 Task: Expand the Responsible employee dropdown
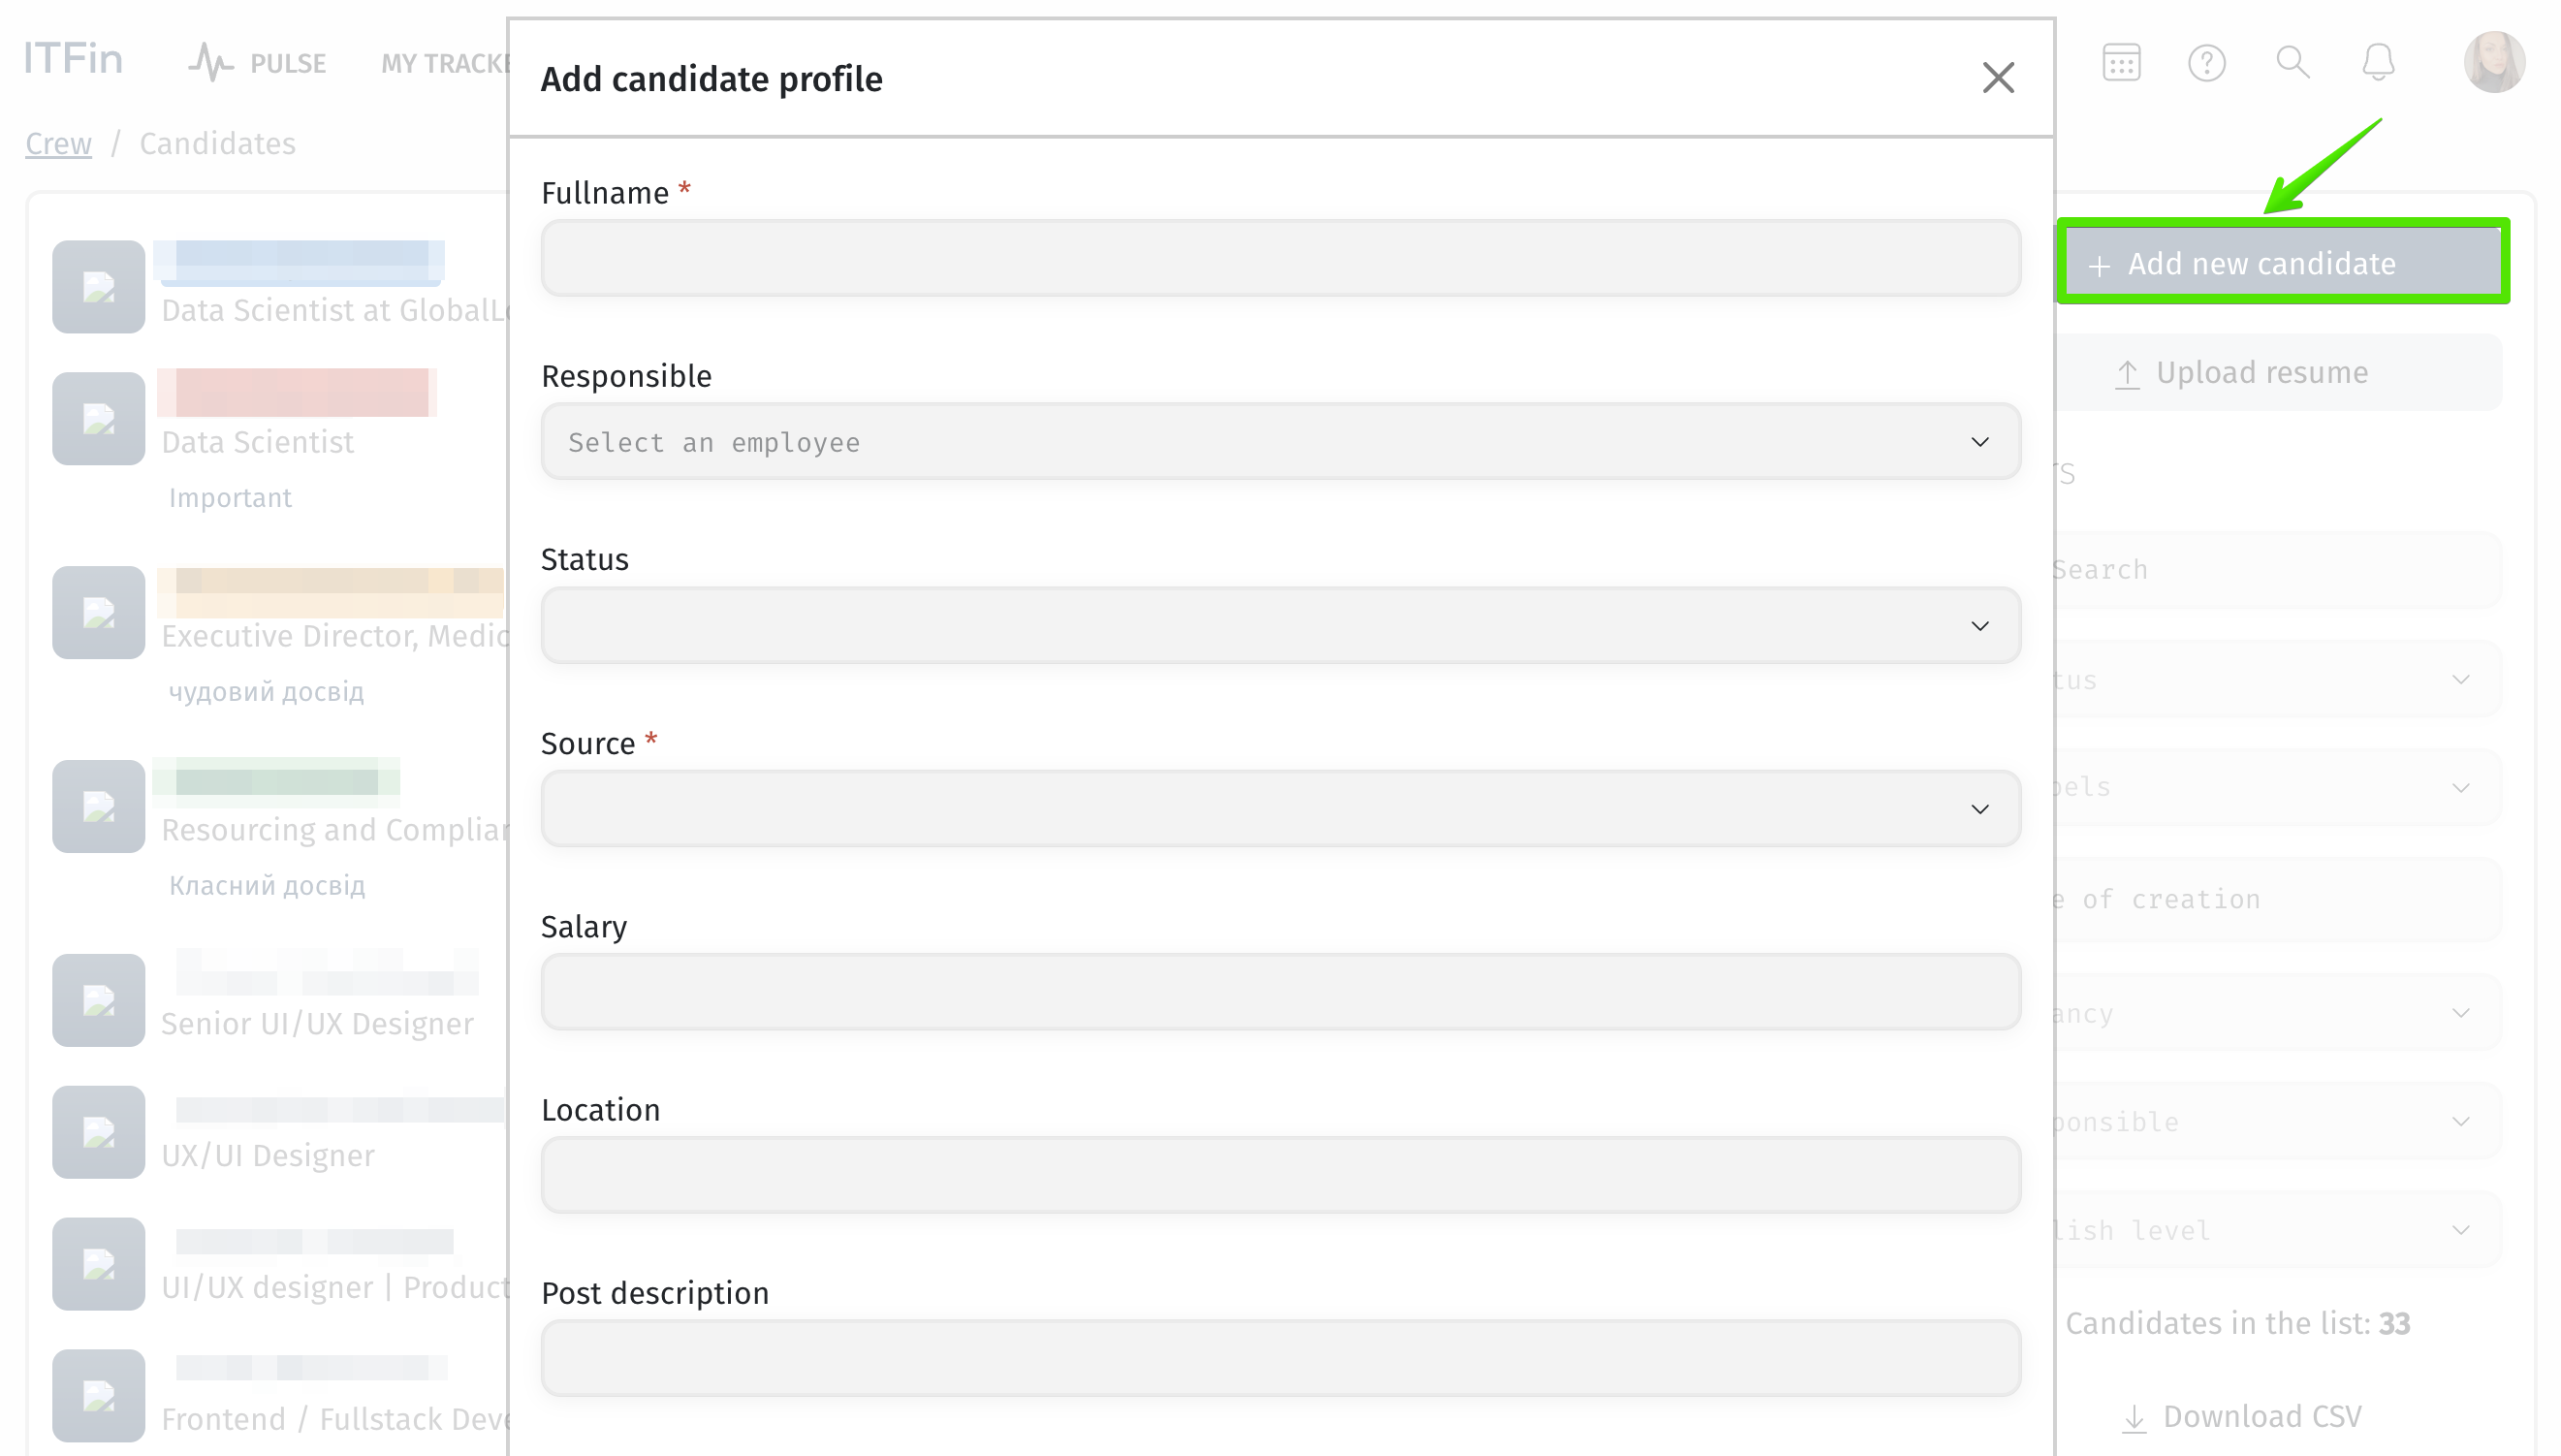pyautogui.click(x=1279, y=442)
